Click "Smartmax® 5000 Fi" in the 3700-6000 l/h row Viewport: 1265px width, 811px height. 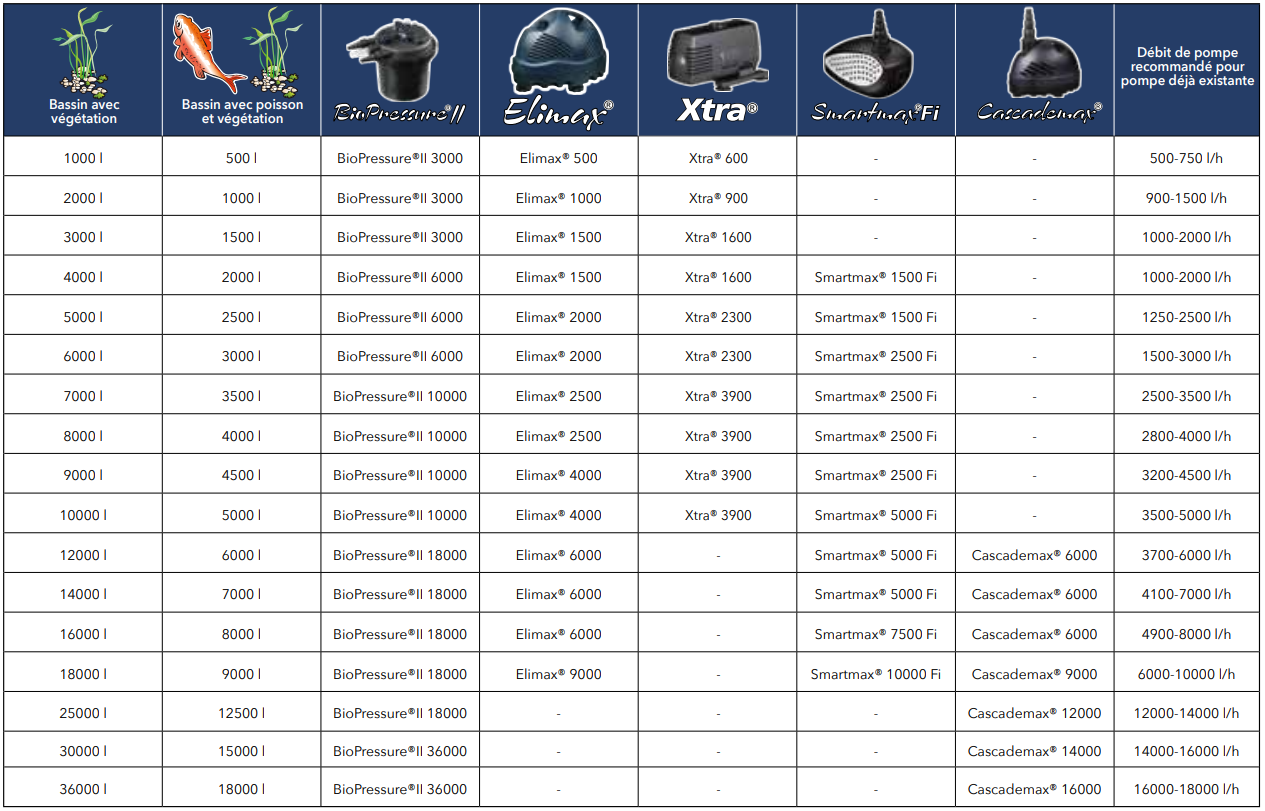(x=876, y=555)
